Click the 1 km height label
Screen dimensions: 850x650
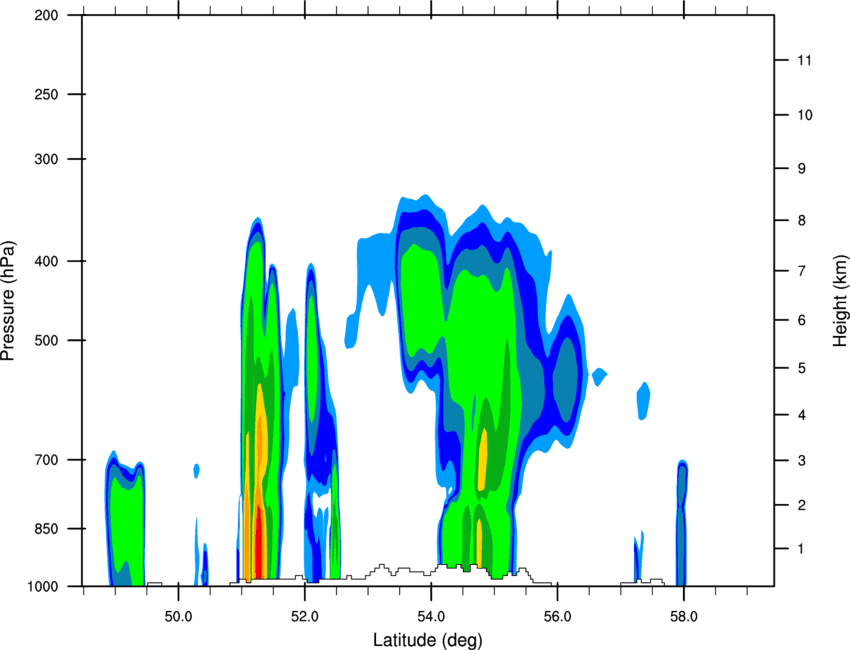pos(801,549)
